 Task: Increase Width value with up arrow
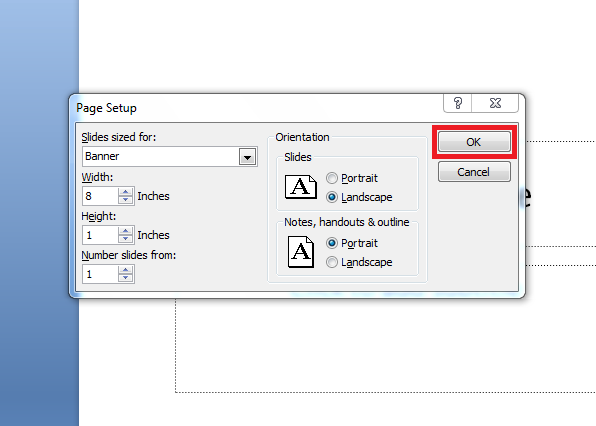pyautogui.click(x=125, y=192)
